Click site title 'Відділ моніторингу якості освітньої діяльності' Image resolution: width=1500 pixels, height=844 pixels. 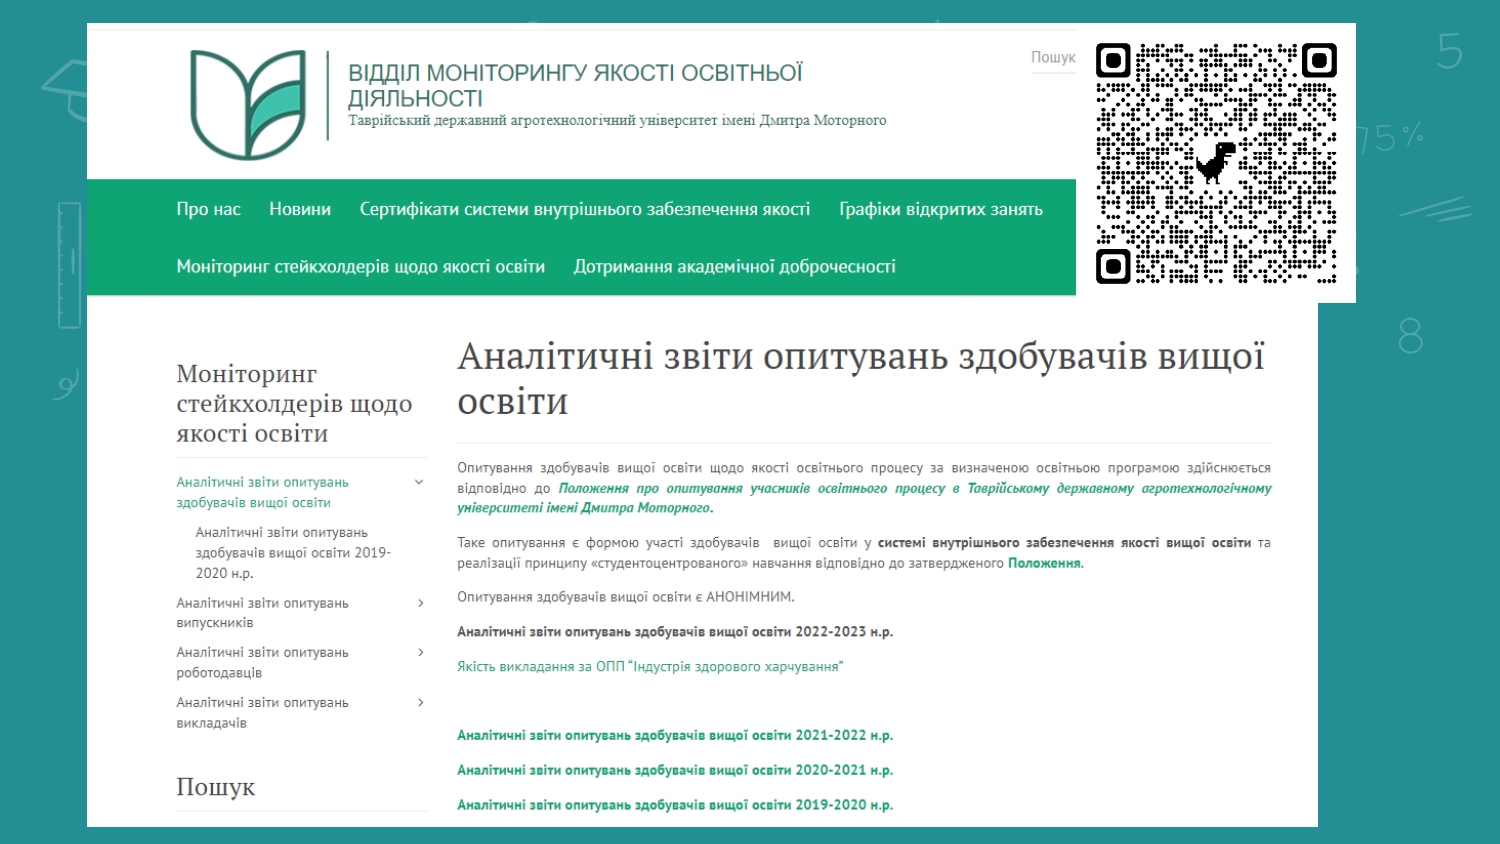(x=575, y=86)
